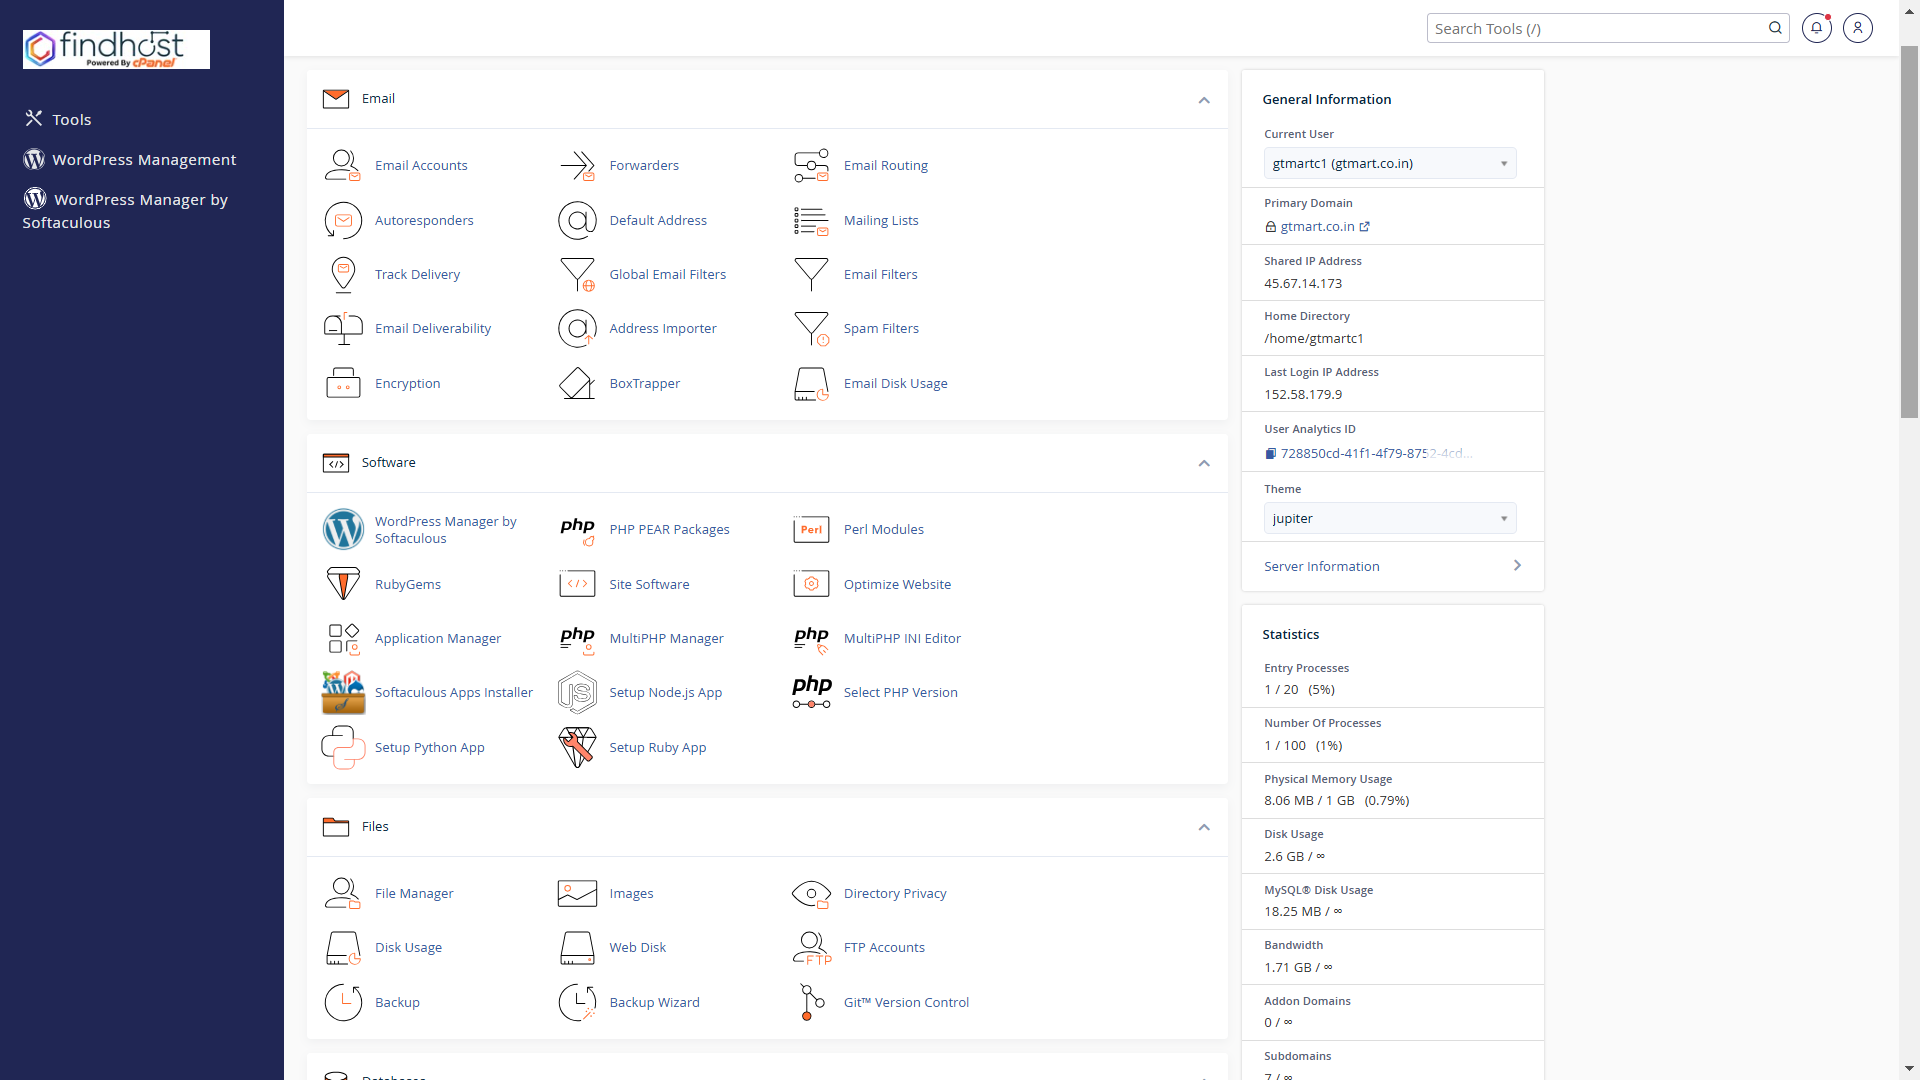Select Tools in the sidebar
The image size is (1920, 1080).
71,119
